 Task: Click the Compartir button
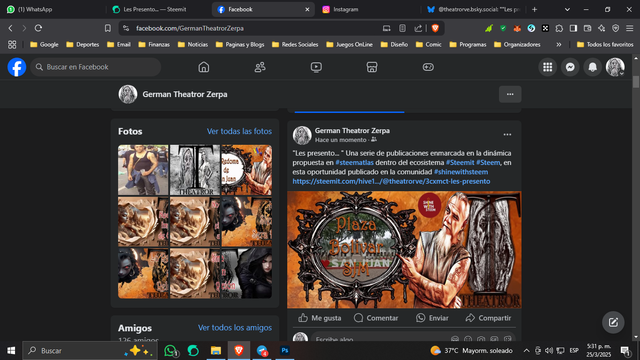(x=488, y=318)
